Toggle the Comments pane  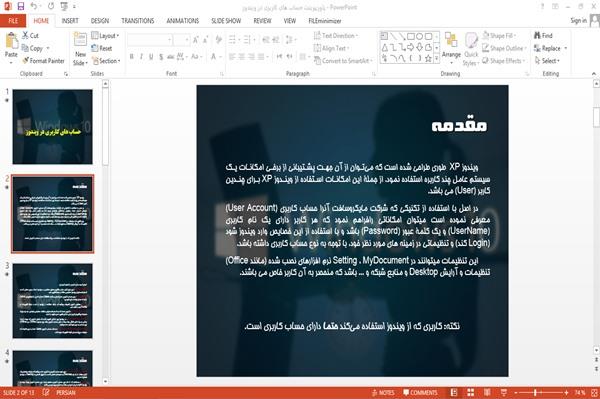tap(420, 392)
